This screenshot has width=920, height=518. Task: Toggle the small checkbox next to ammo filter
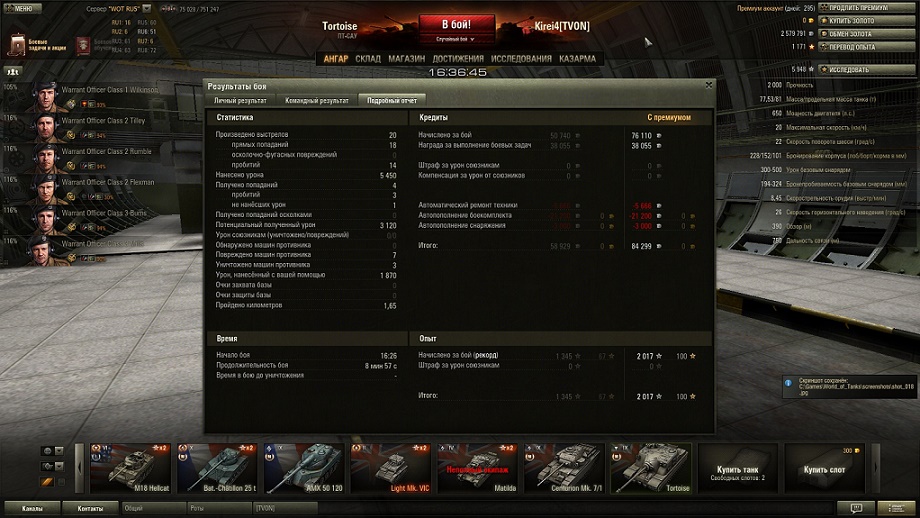(x=61, y=482)
